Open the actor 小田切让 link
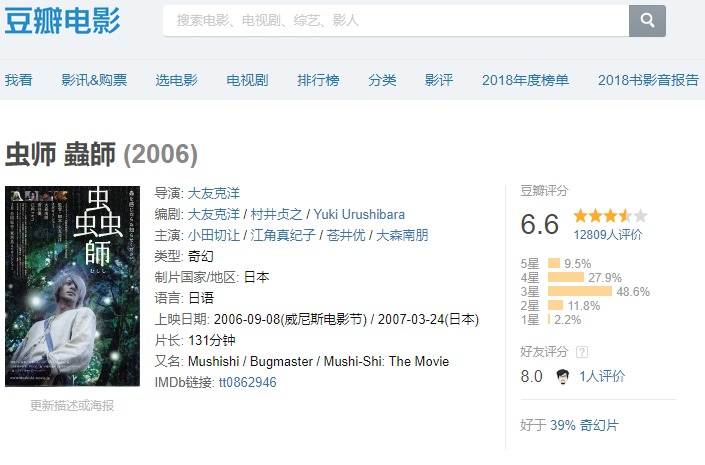Image resolution: width=705 pixels, height=465 pixels. (x=214, y=235)
